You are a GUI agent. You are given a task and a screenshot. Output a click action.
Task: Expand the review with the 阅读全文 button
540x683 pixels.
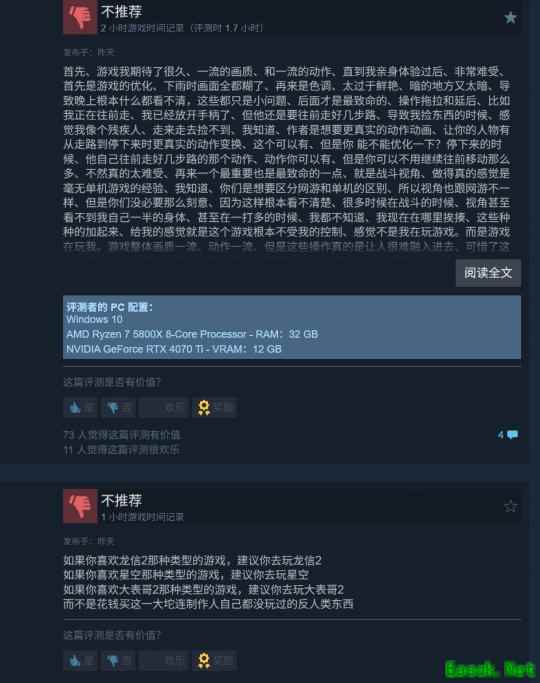[x=488, y=273]
